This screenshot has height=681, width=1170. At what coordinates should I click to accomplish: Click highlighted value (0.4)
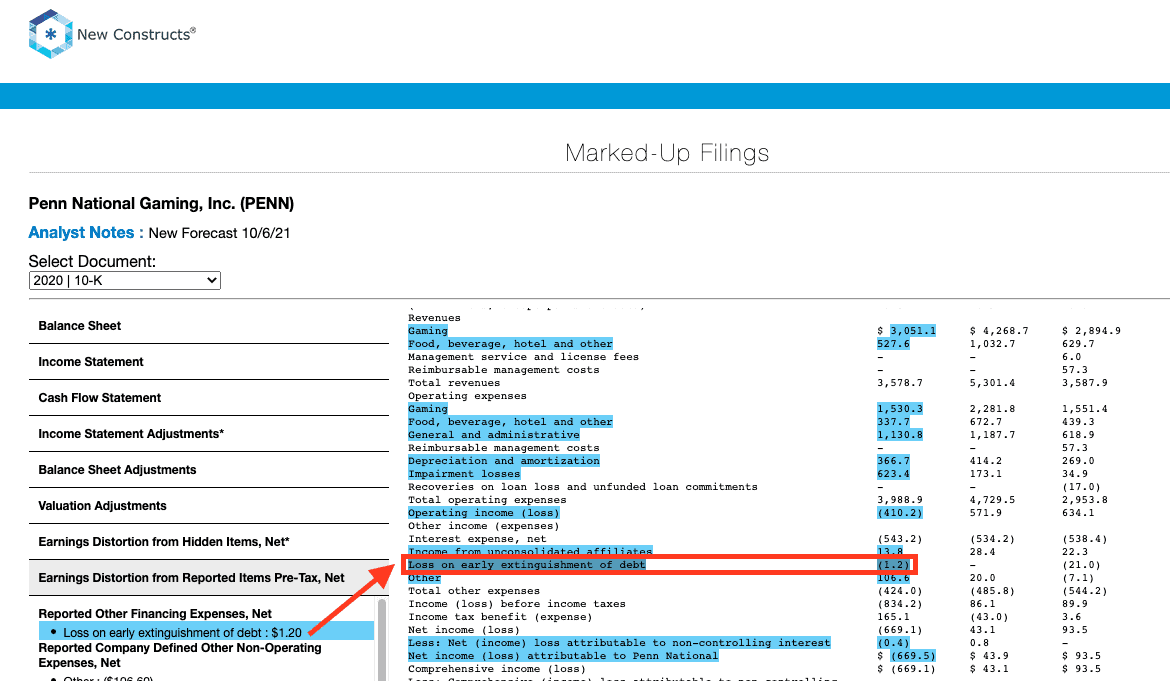click(x=893, y=643)
